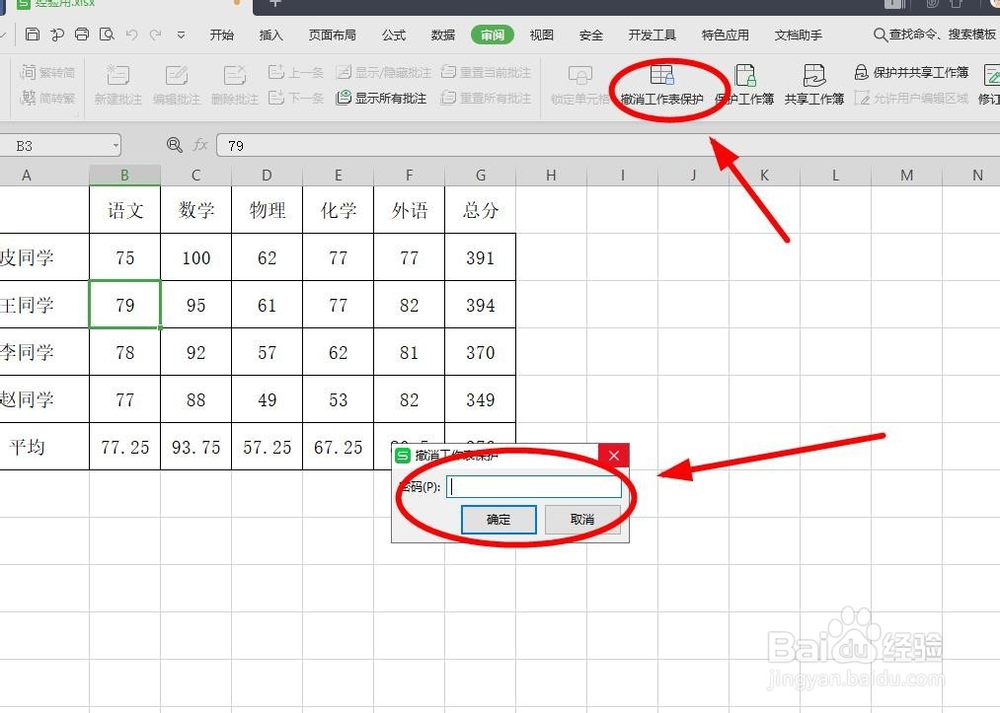1000x713 pixels.
Task: Click the Save icon in quick access toolbar
Action: [32, 34]
